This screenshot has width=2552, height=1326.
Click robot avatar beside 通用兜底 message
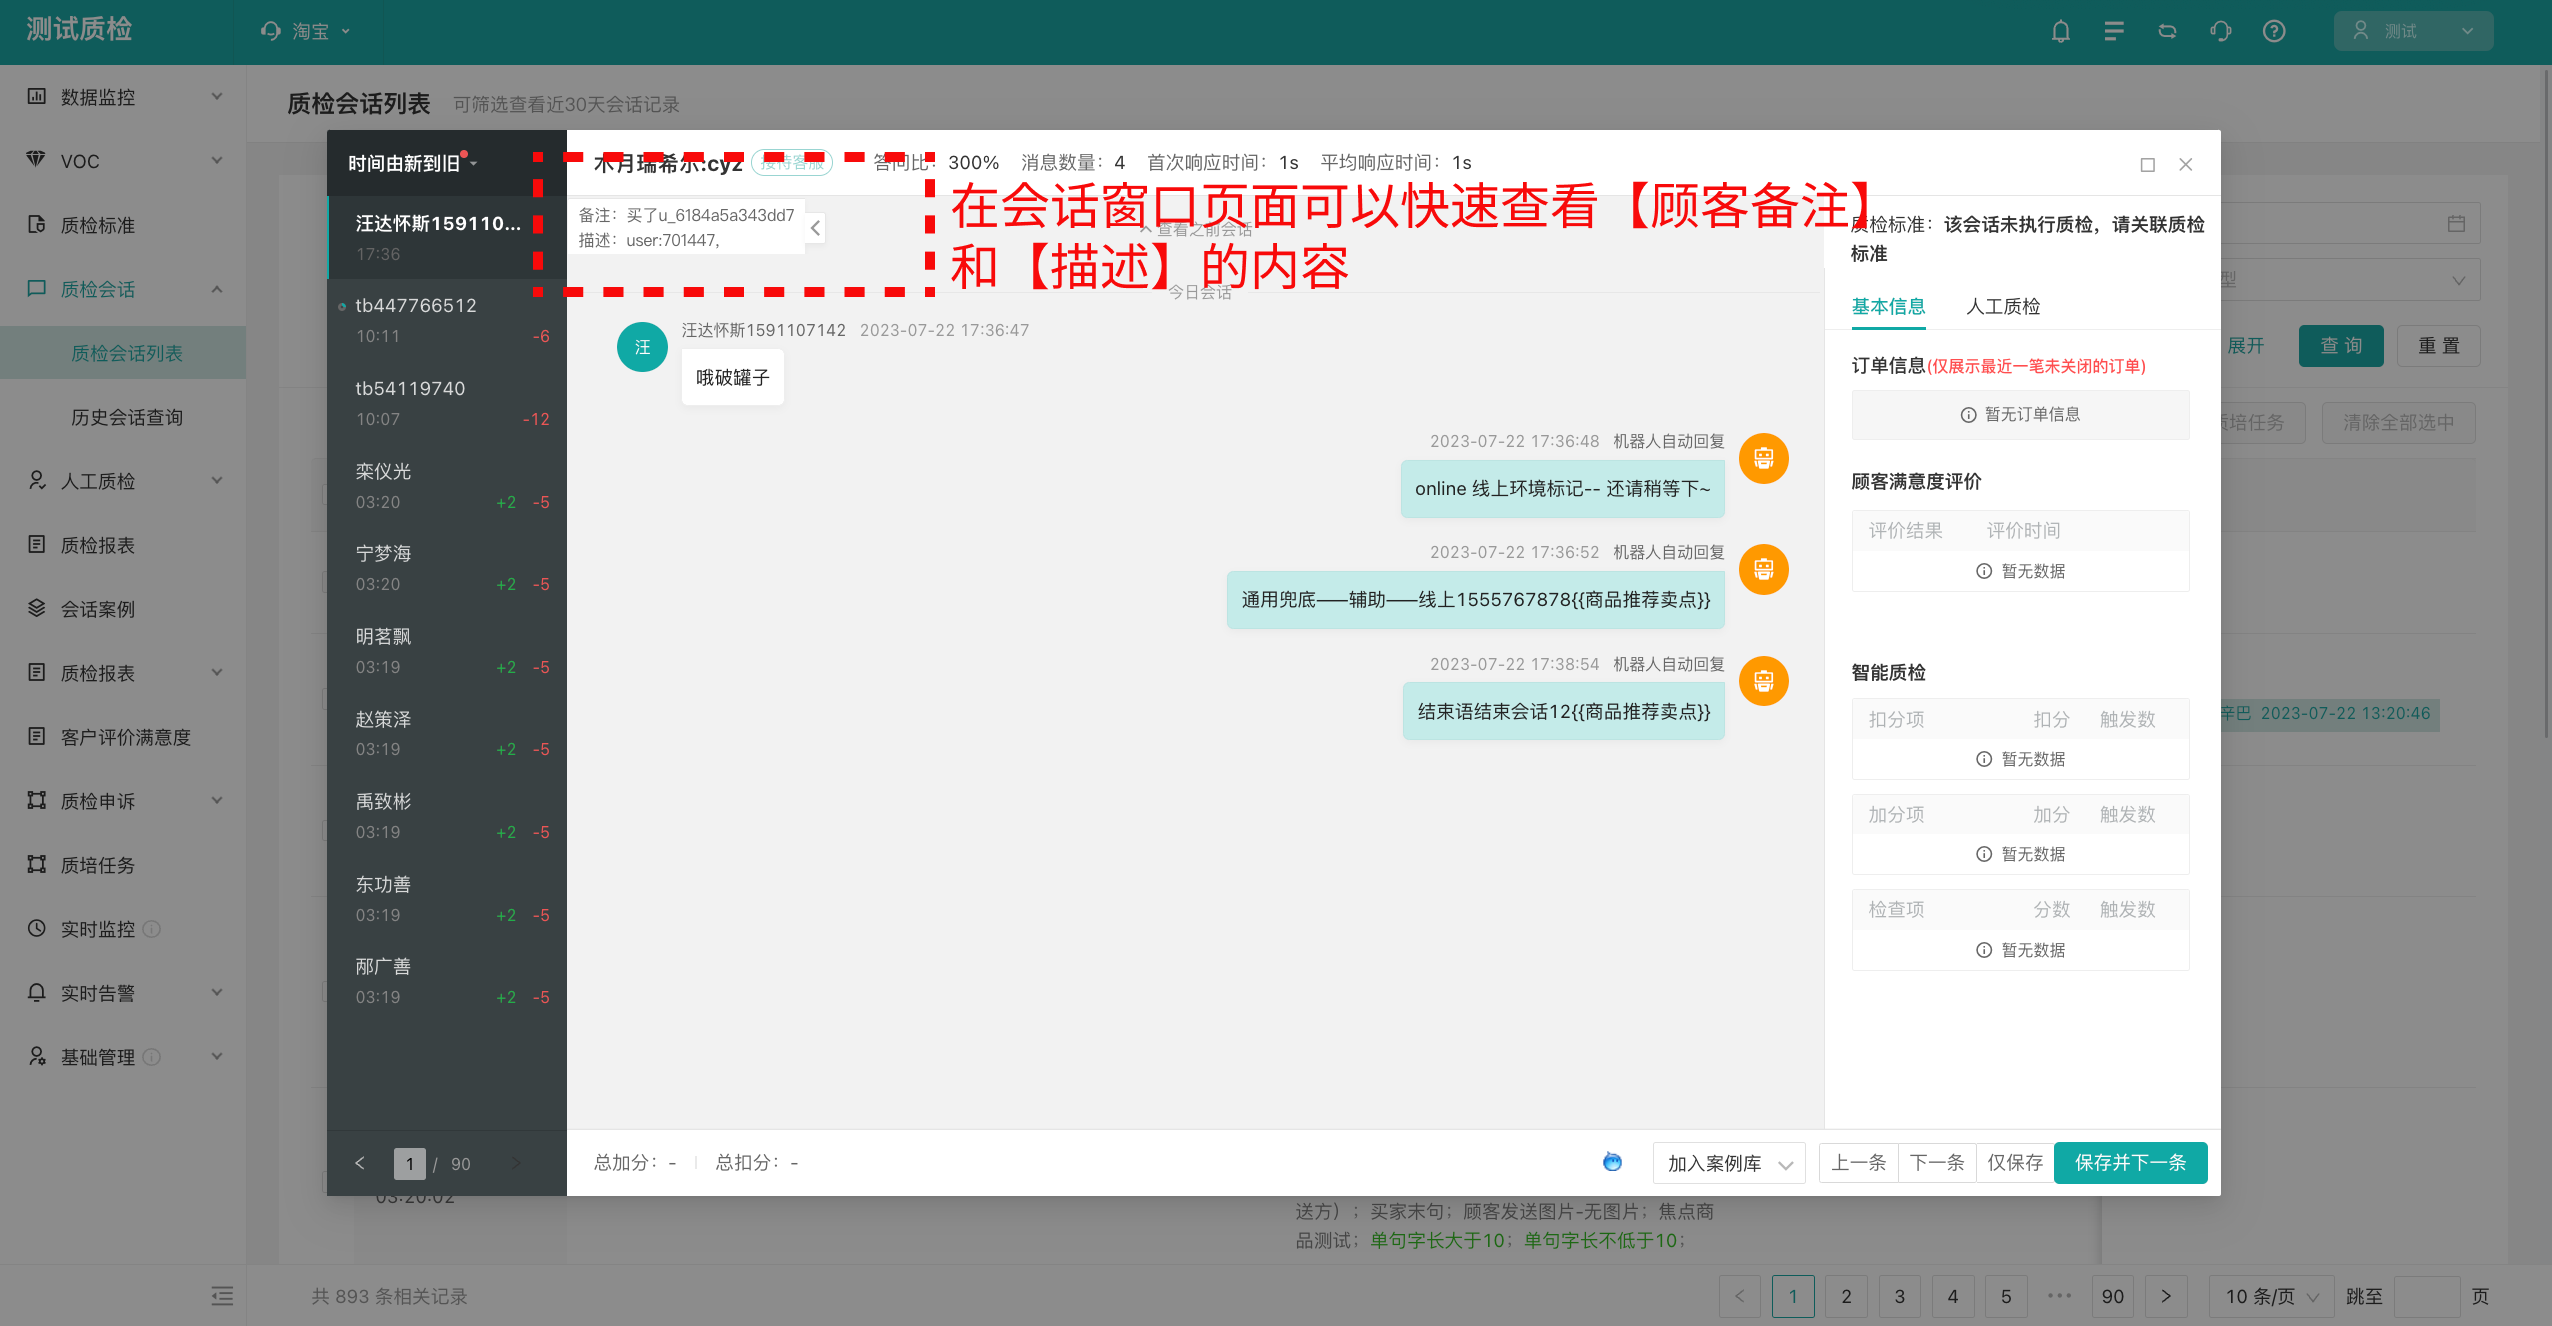coord(1764,570)
